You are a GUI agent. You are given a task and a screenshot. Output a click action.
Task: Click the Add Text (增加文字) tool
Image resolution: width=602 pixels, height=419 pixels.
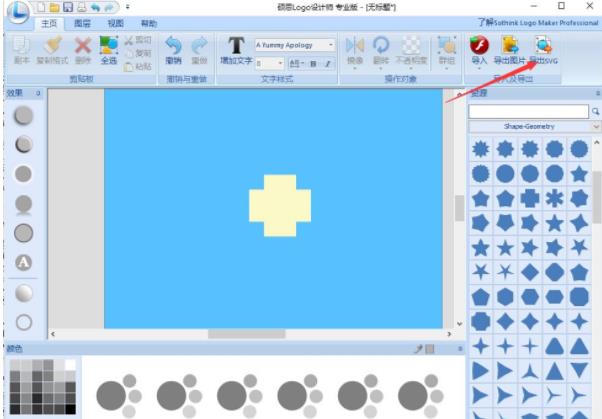tap(236, 46)
